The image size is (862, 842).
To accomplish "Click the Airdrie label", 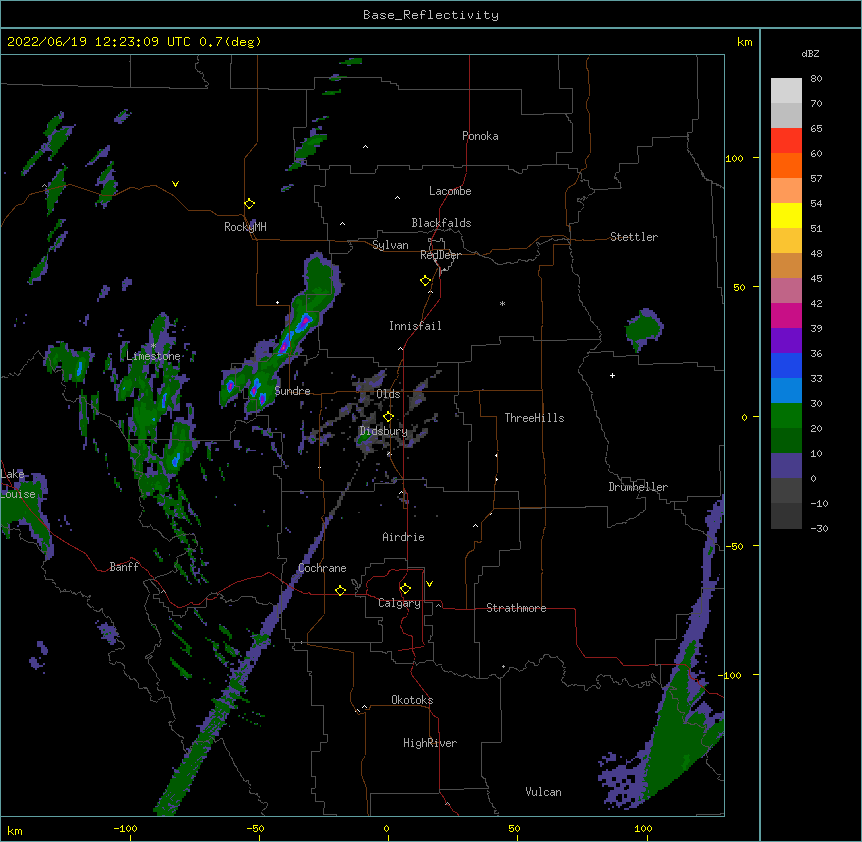I will pos(403,537).
